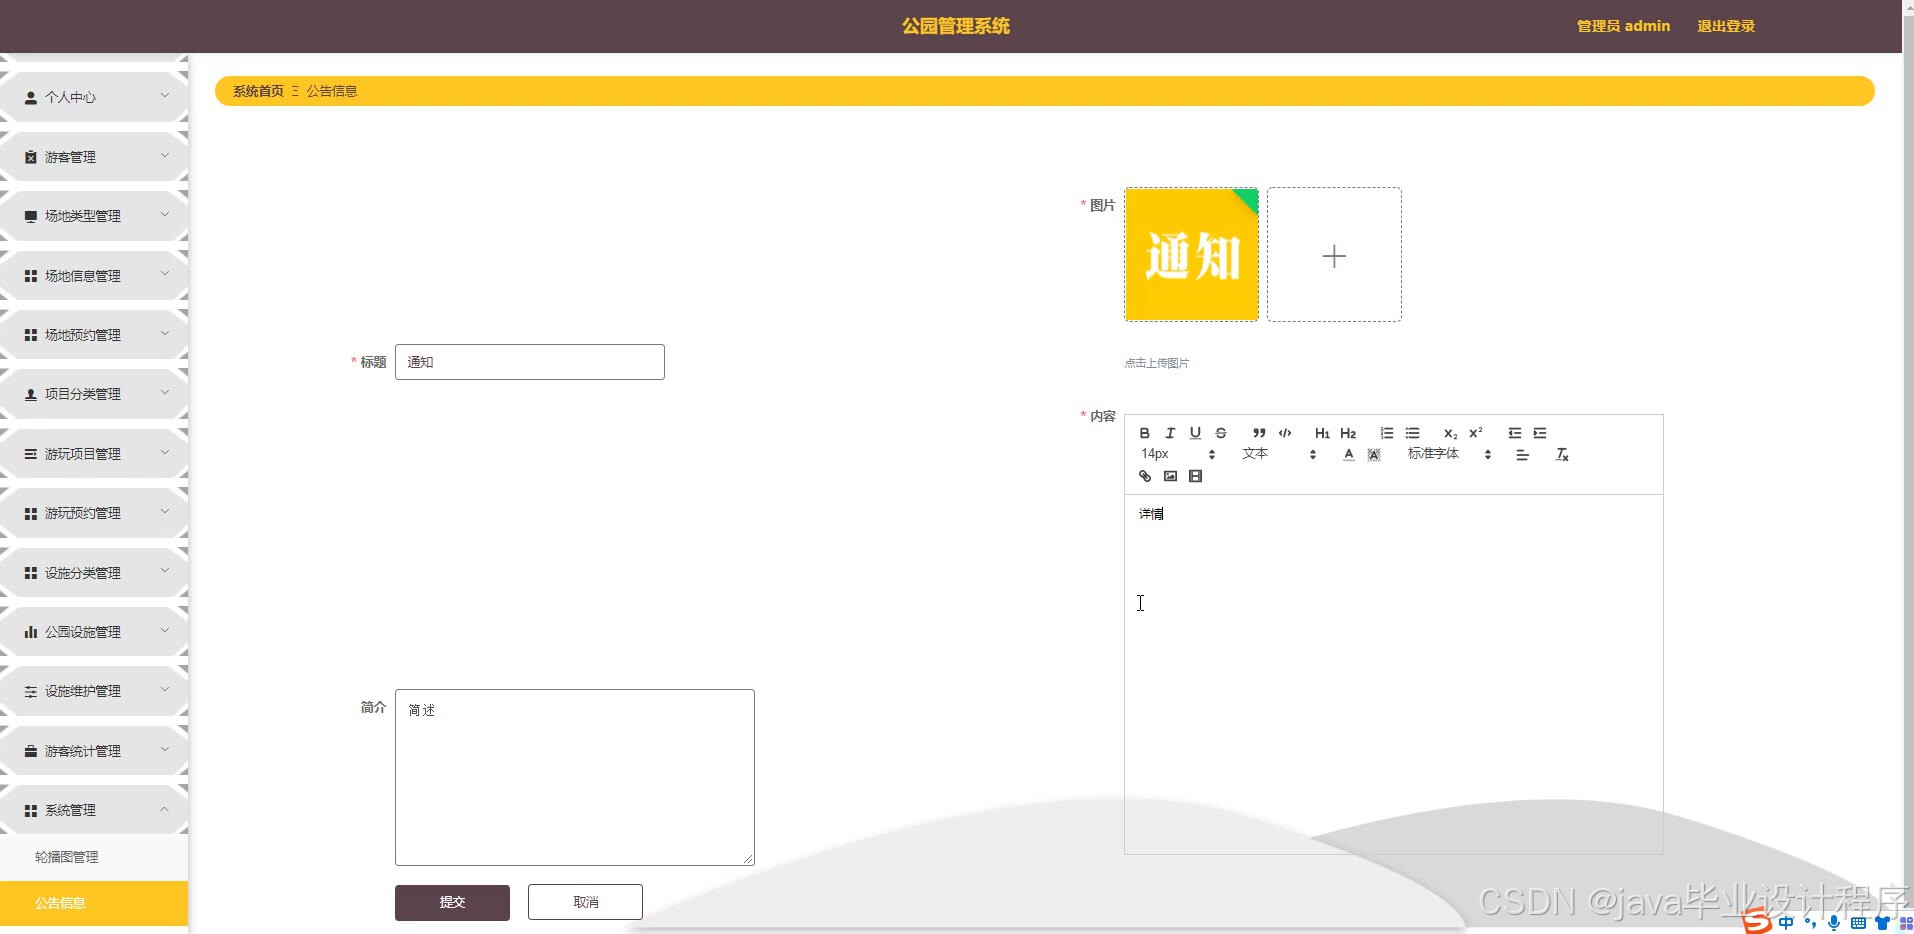Screen dimensions: 1914x934
Task: Expand the 个人中心 sidebar menu
Action: 95,97
